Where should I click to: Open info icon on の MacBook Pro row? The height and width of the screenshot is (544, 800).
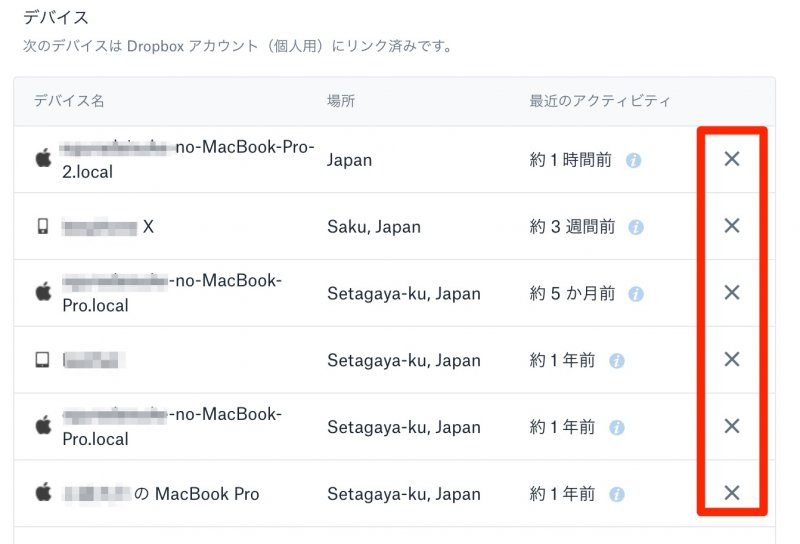[x=617, y=494]
